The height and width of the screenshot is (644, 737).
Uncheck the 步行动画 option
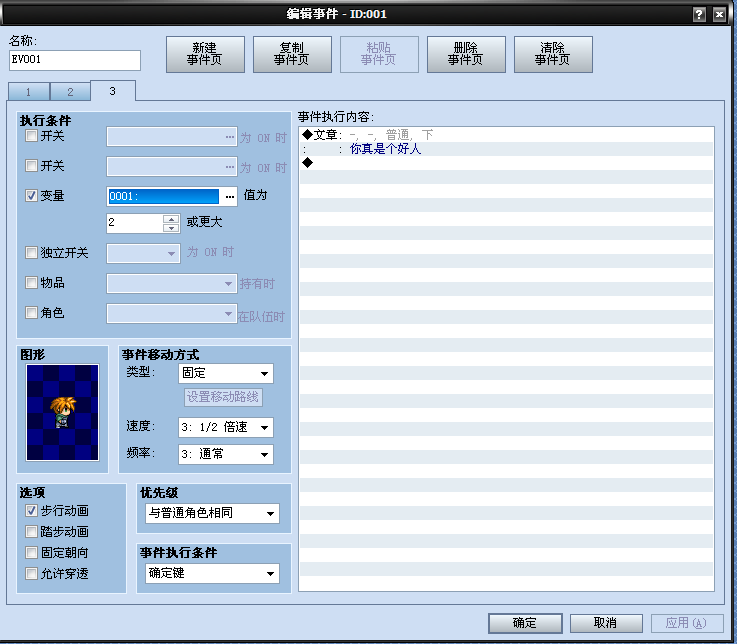pyautogui.click(x=31, y=510)
